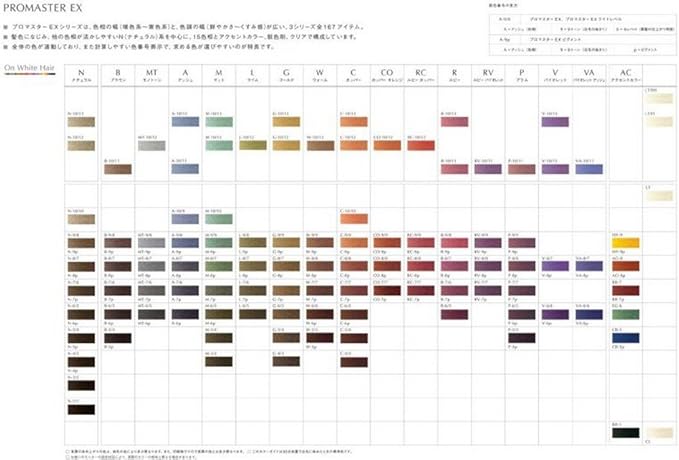Select the lowest swatch in C column
679x460 pixels.
[x=354, y=361]
